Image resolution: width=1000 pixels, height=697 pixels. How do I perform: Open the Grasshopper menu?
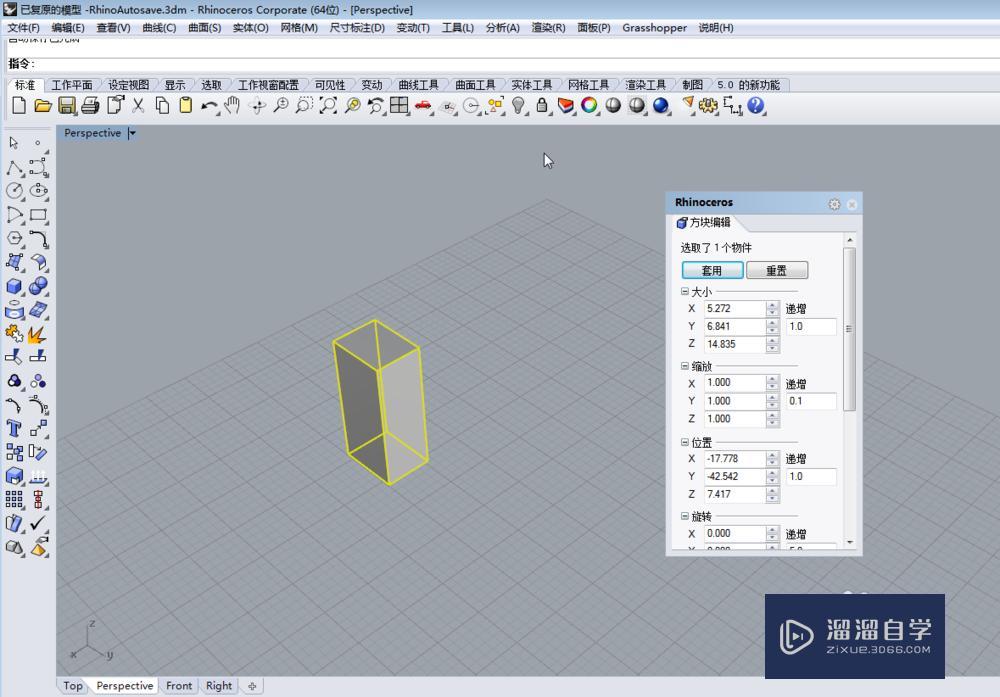[654, 28]
